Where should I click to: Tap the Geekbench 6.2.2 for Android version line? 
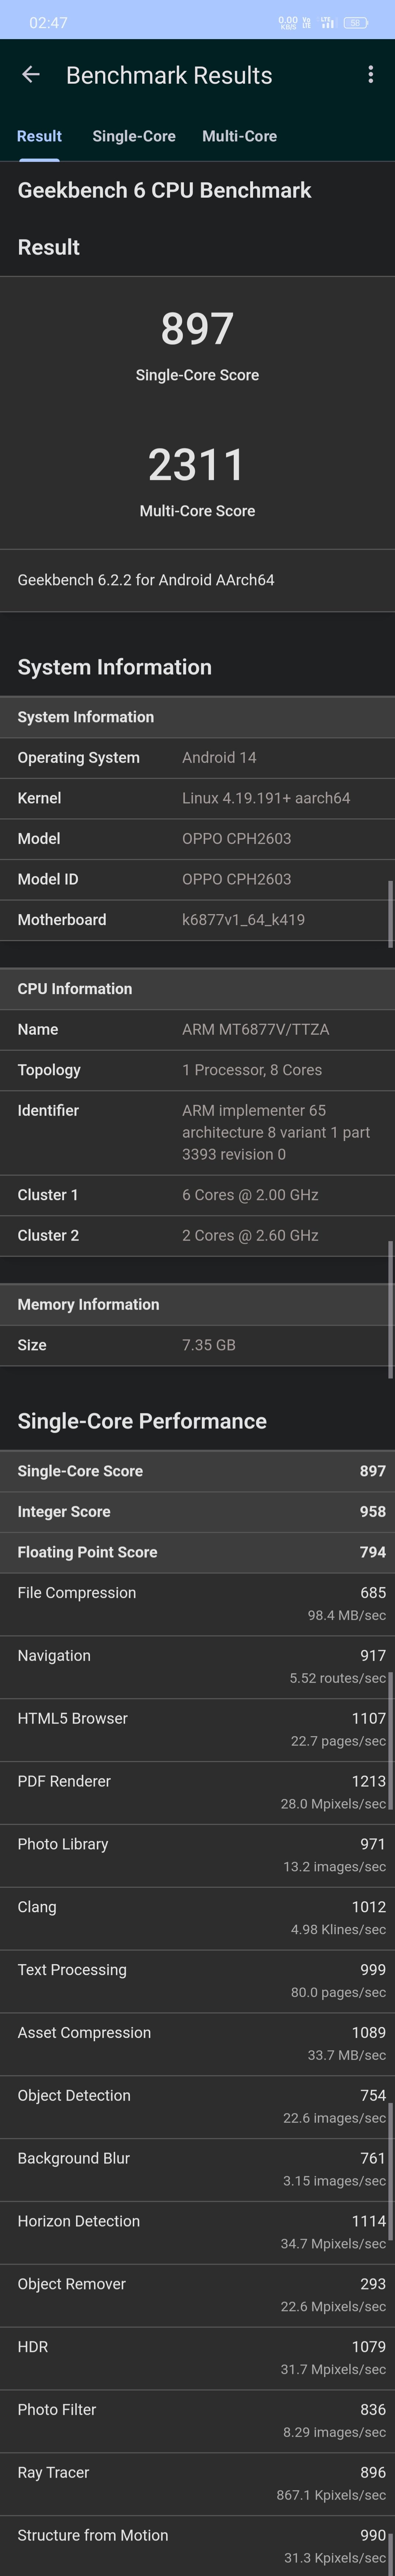[146, 580]
